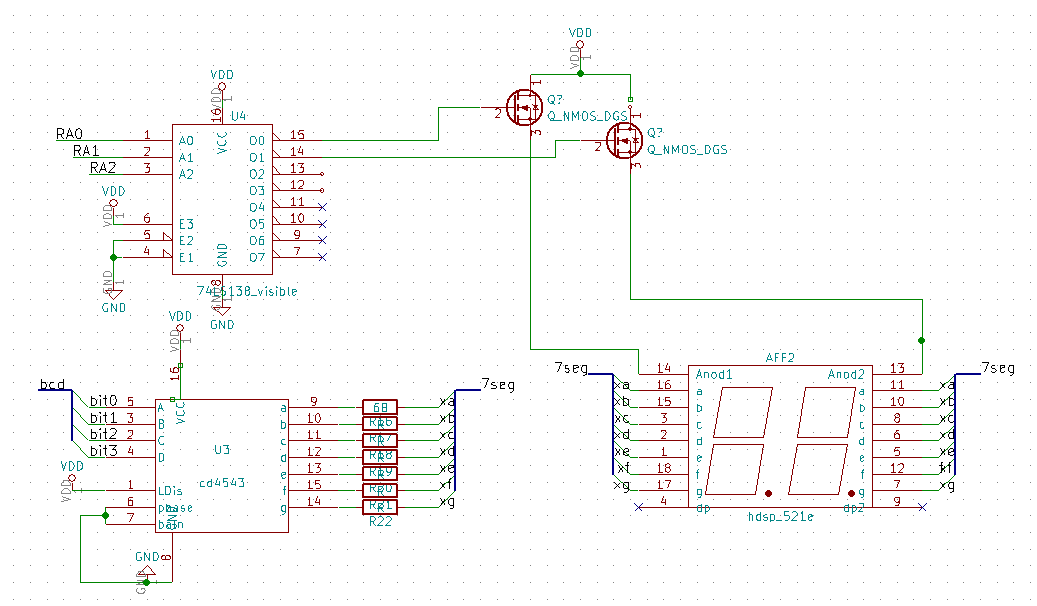Click the VDD symbol on the LDis pin
Screen dimensions: 1037x606
point(72,478)
